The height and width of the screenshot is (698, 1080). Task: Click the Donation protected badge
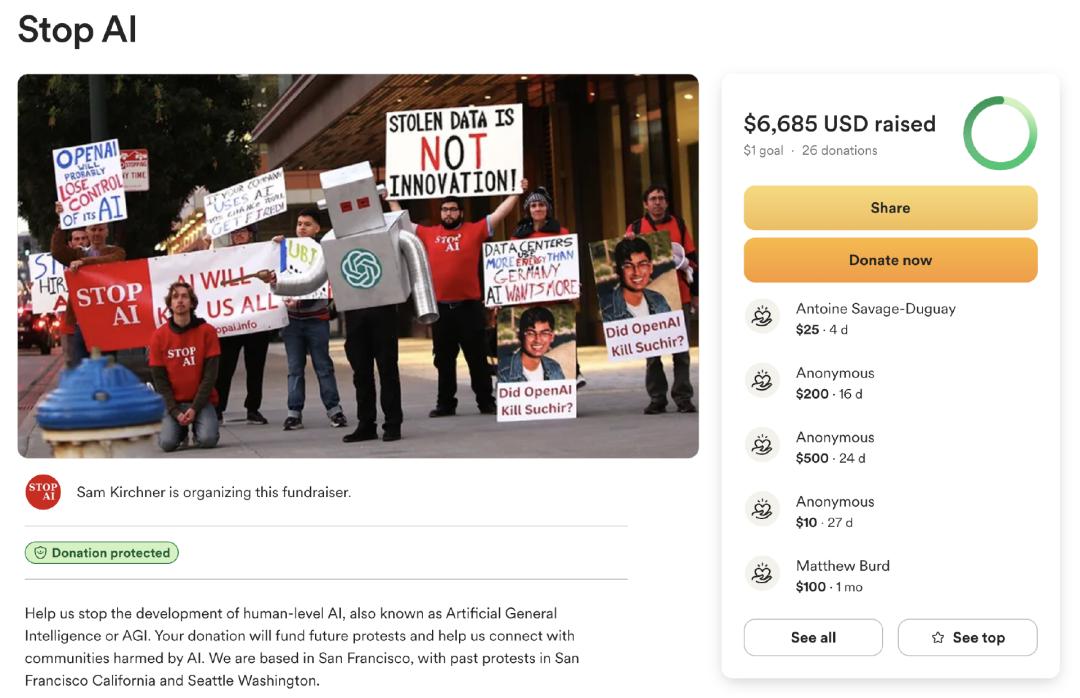[x=102, y=553]
